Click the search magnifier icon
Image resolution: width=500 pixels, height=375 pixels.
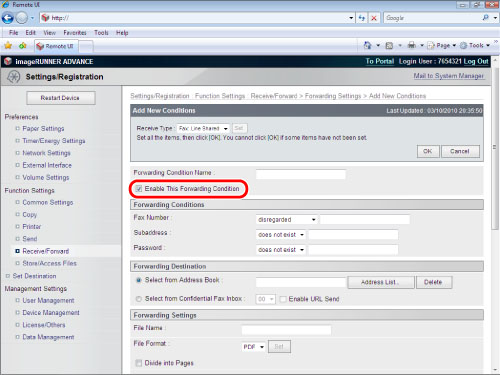pyautogui.click(x=485, y=18)
